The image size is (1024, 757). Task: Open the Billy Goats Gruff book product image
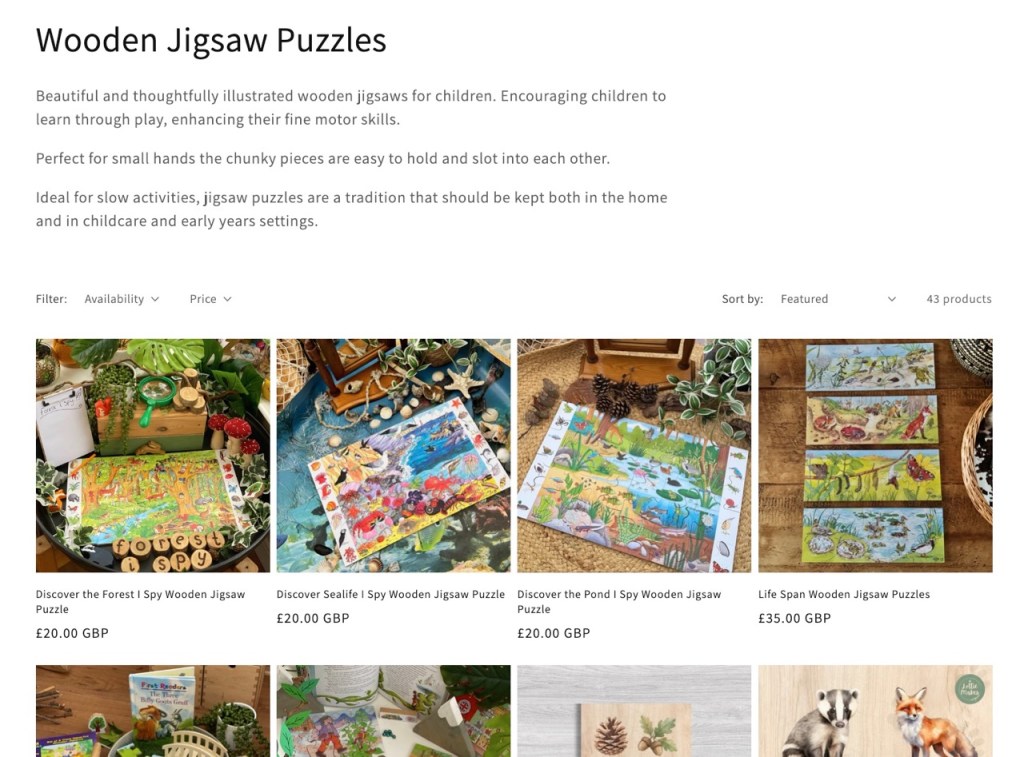[153, 711]
